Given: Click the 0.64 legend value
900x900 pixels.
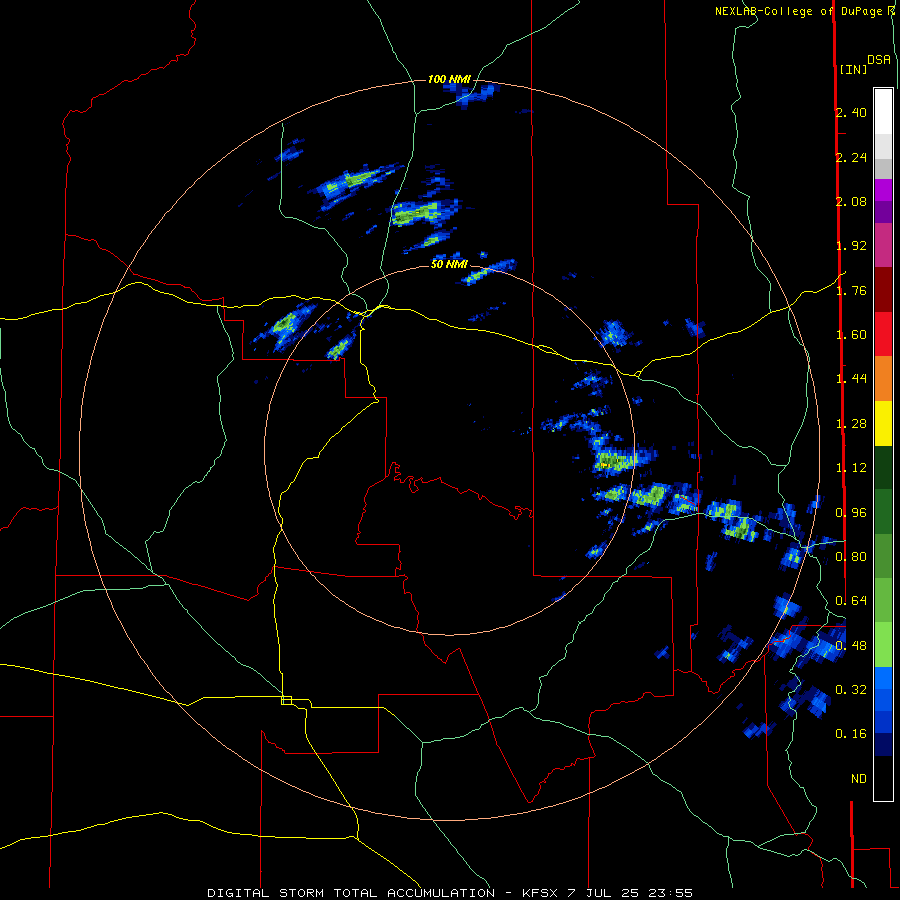Looking at the screenshot, I should 851,601.
